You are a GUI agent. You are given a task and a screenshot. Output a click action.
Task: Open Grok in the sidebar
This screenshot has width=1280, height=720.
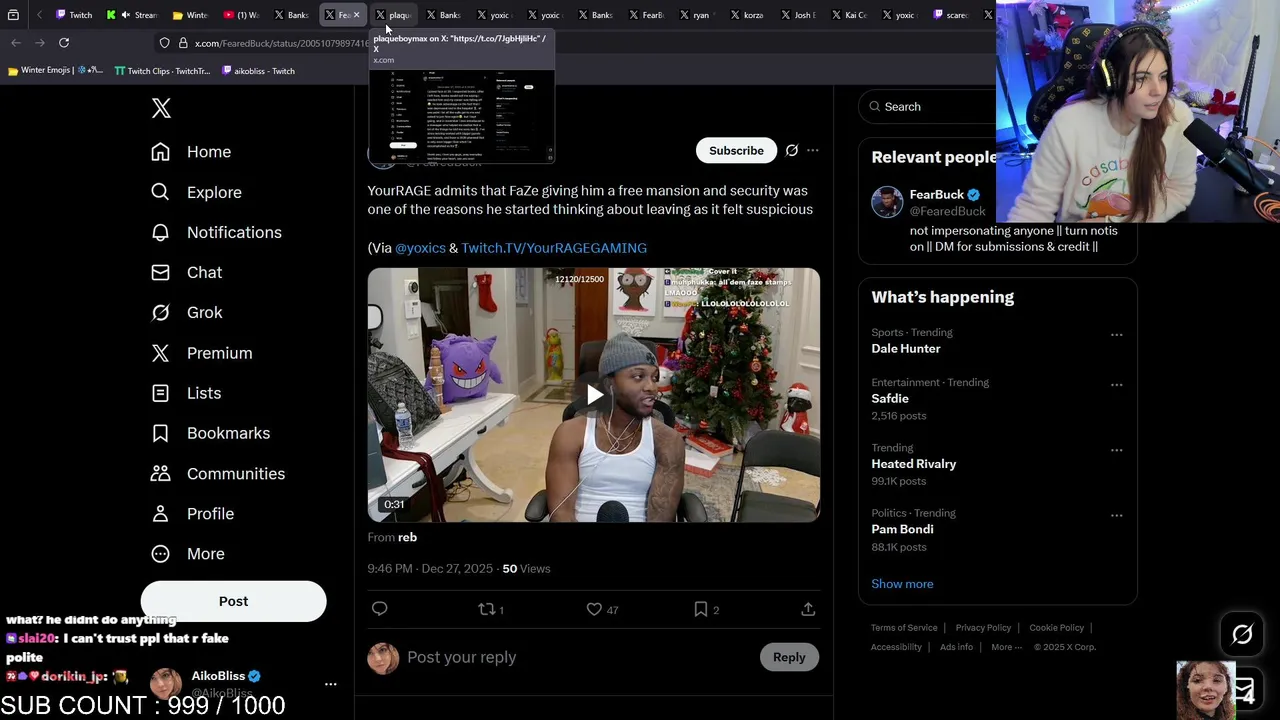tap(187, 312)
